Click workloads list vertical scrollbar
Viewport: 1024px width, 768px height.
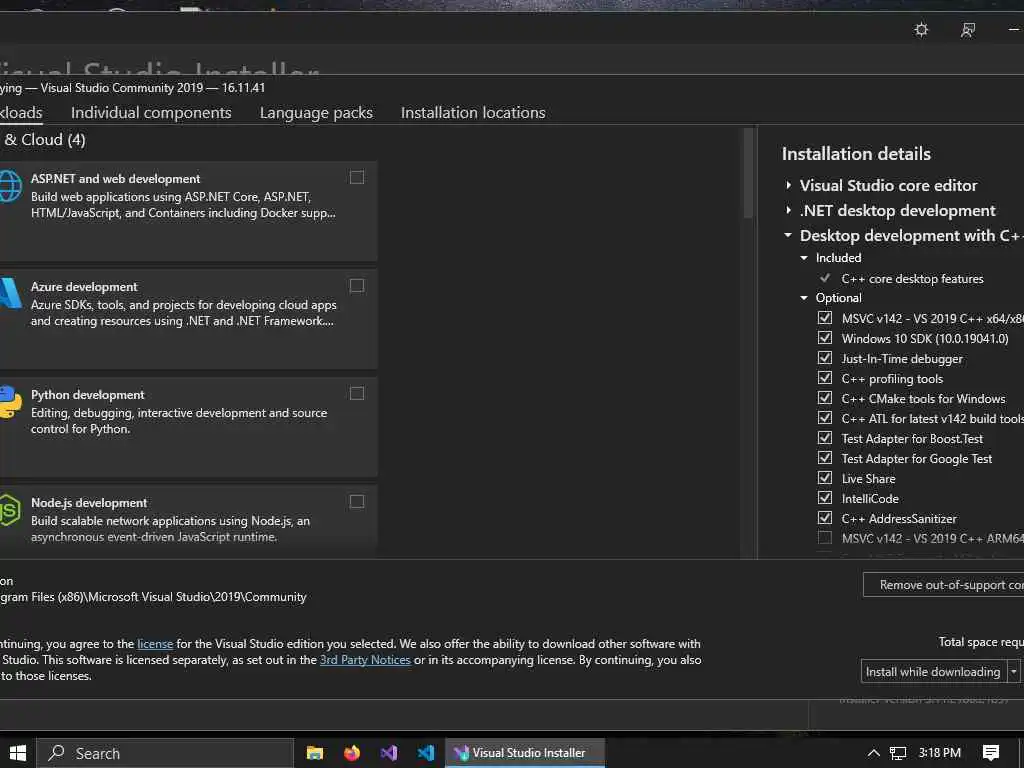tap(748, 174)
